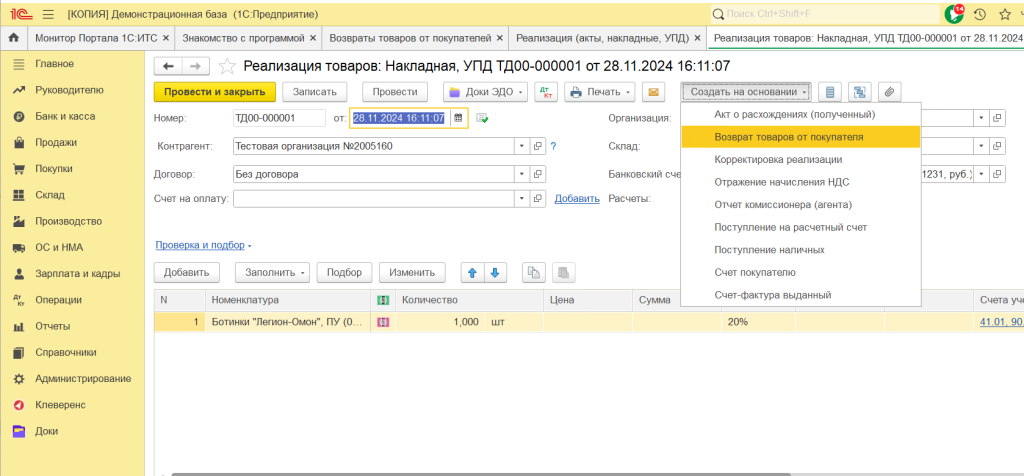
Task: Expand the Контрагент dropdown arrow
Action: (522, 146)
